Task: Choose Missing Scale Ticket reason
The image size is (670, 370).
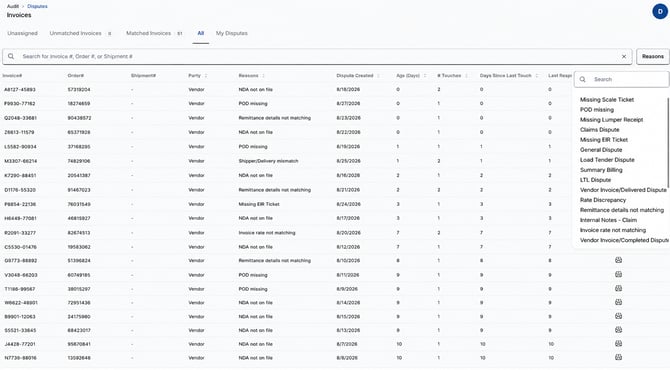Action: [607, 100]
